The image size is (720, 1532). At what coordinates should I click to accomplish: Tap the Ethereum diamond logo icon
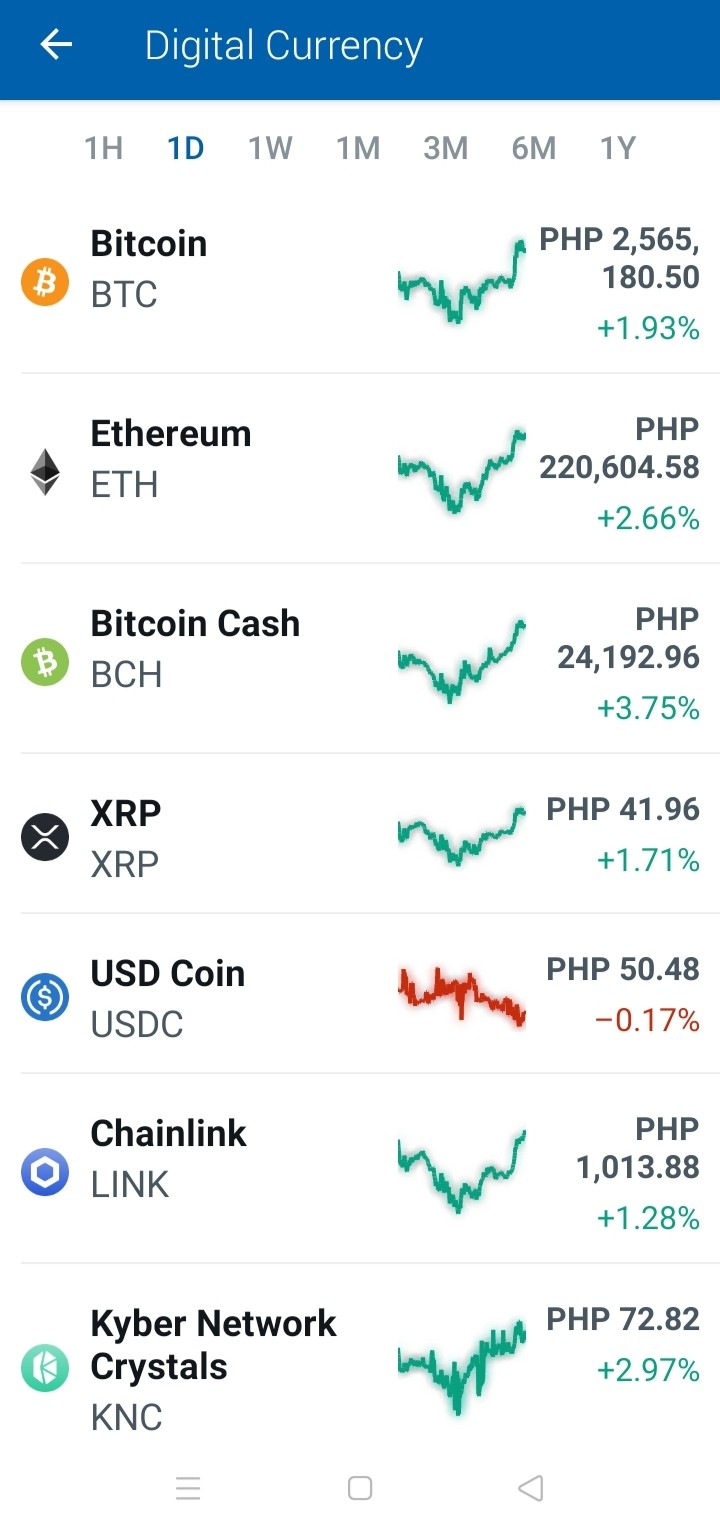click(x=45, y=472)
